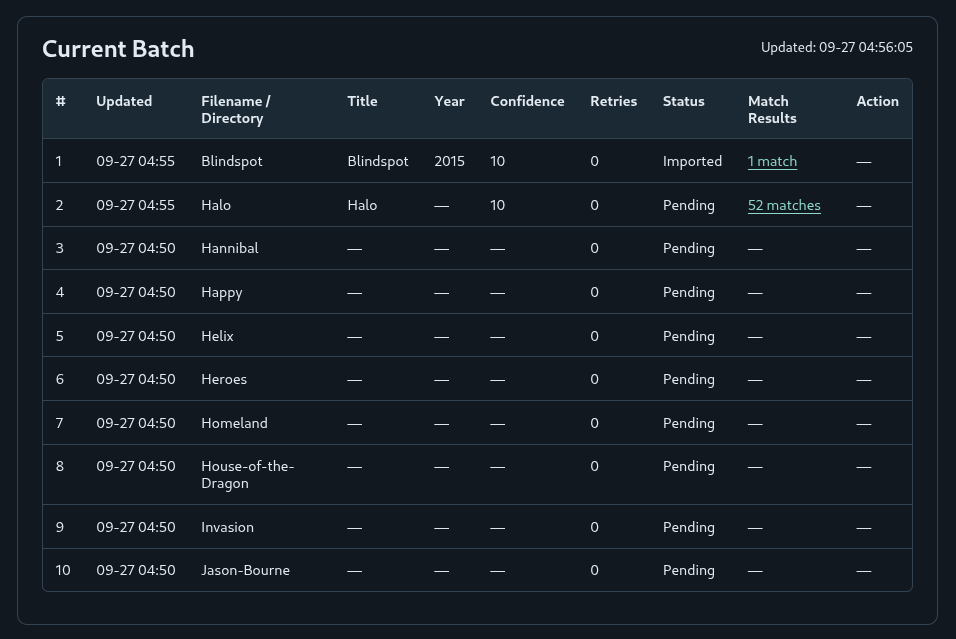Select the 'Heroes' filename cell
956x639 pixels.
(224, 379)
